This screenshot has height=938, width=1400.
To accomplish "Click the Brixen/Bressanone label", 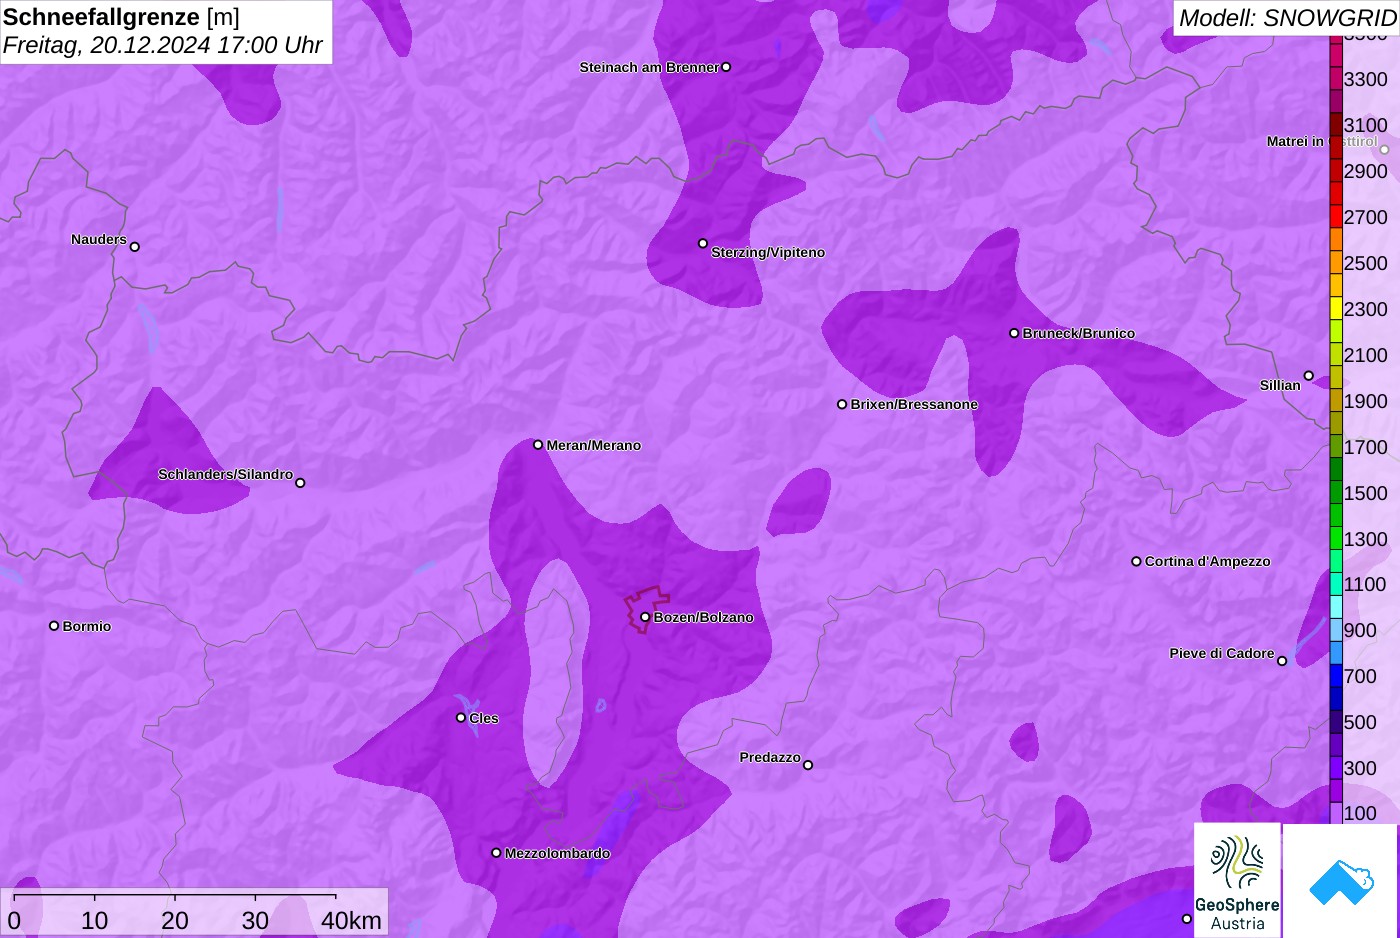I will click(914, 404).
